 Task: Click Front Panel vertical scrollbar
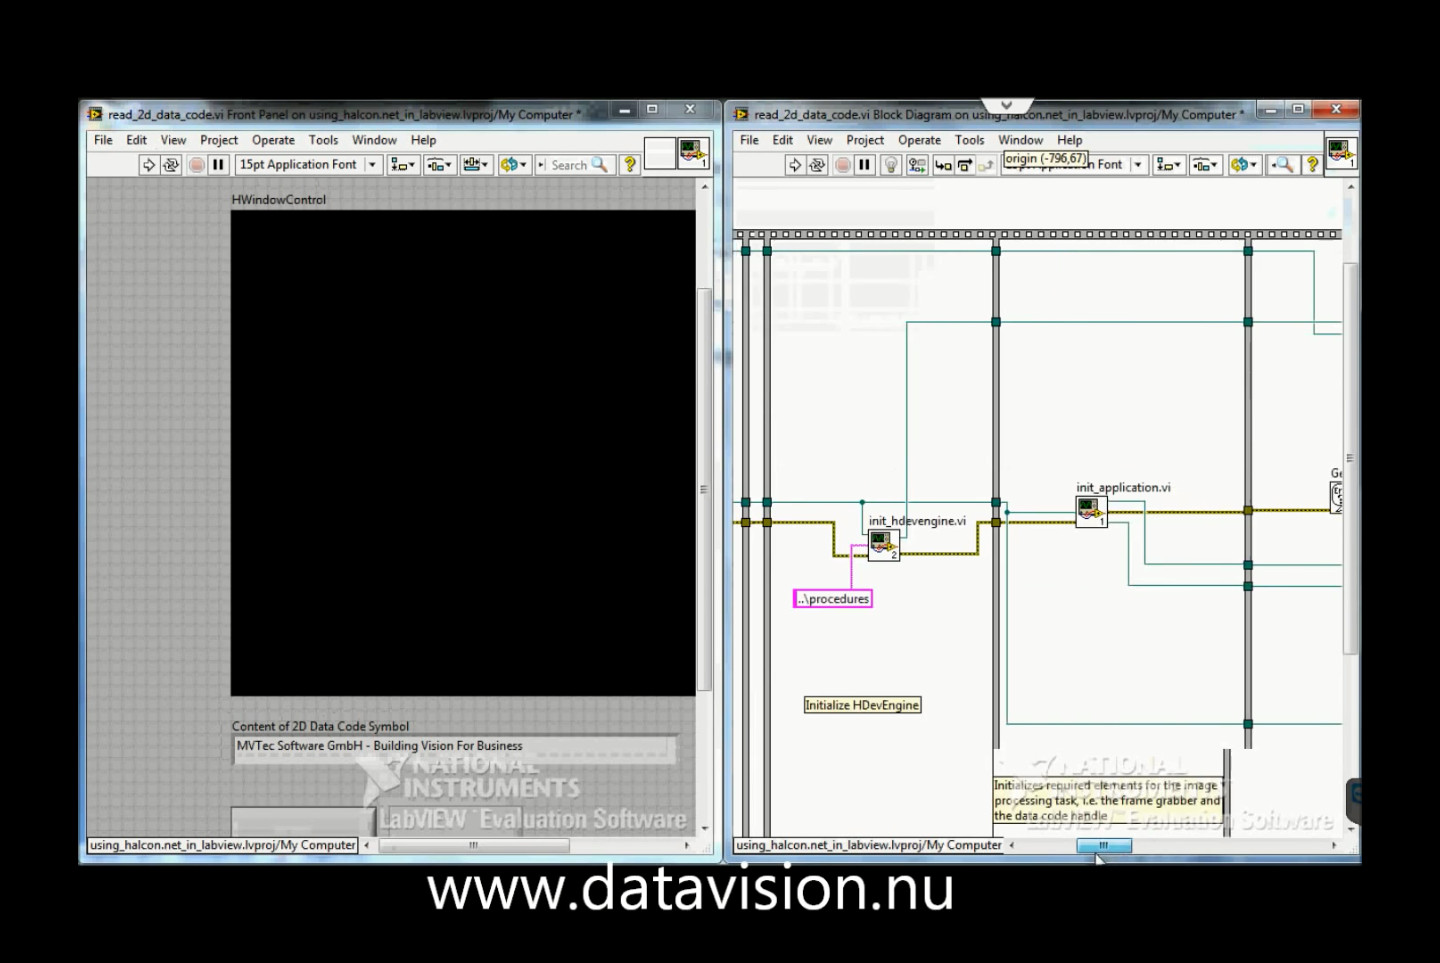[x=704, y=490]
